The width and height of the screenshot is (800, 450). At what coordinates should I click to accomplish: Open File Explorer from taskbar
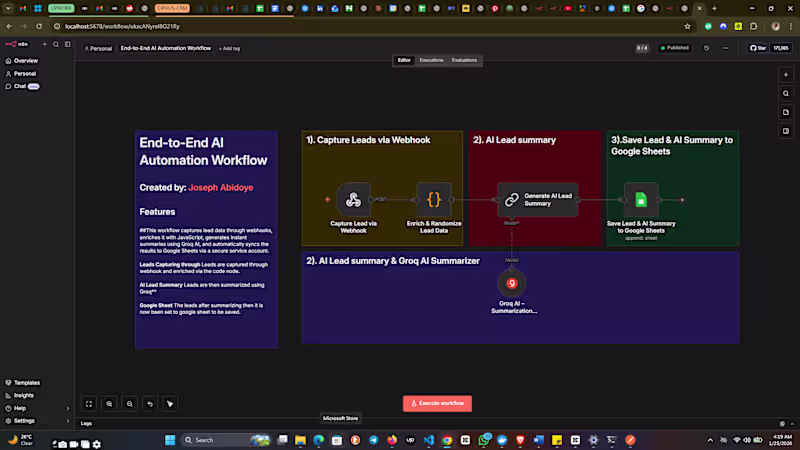300,440
